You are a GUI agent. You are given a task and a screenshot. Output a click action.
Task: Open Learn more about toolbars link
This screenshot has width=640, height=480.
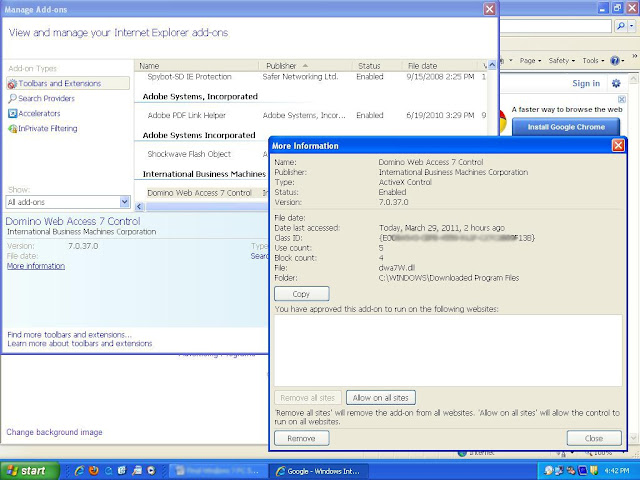tap(80, 344)
